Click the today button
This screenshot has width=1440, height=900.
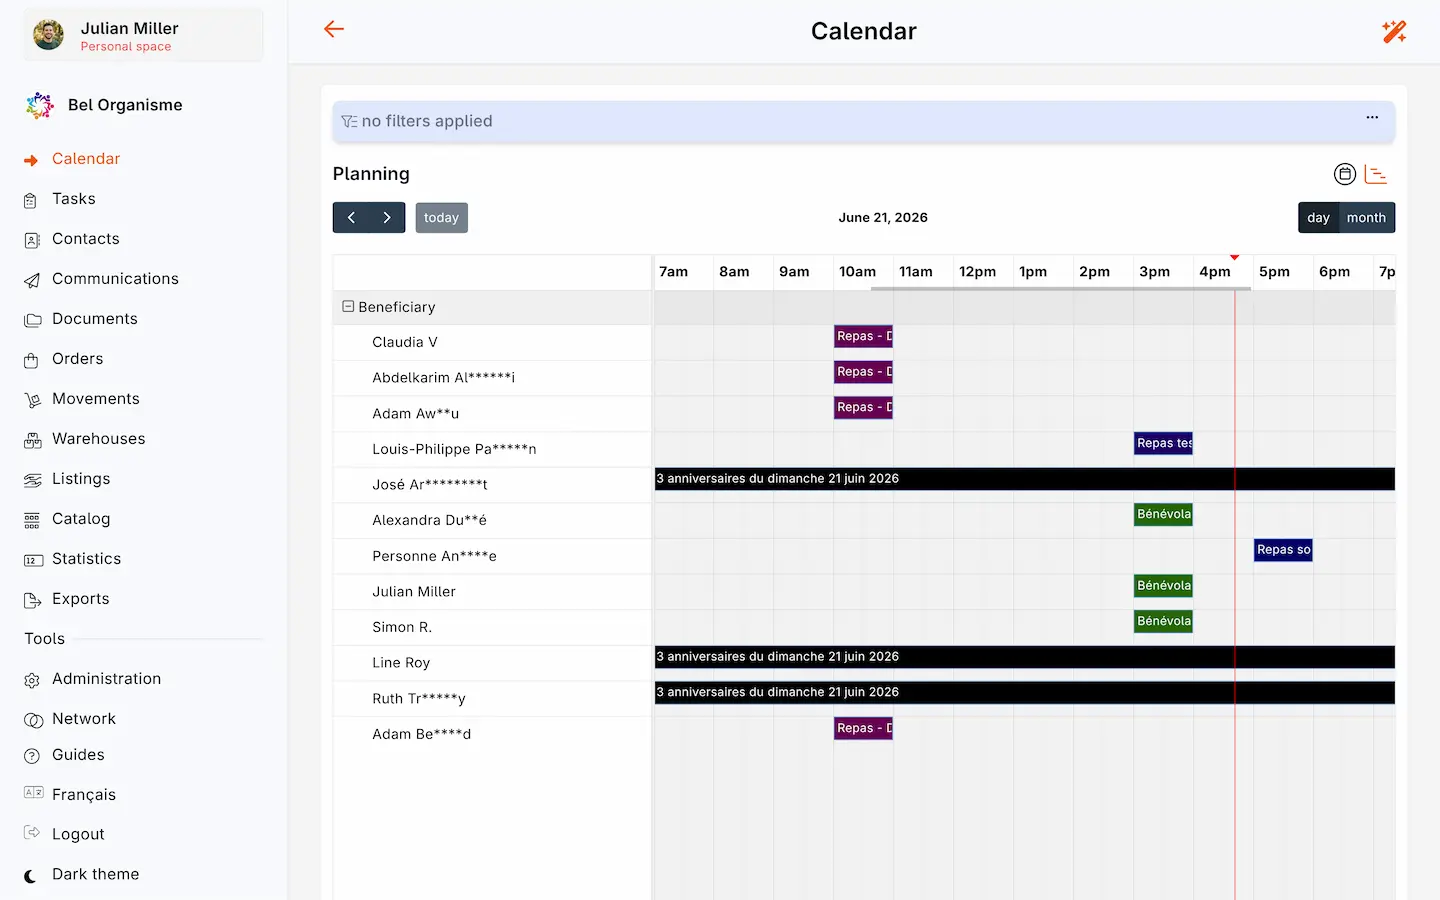pyautogui.click(x=441, y=217)
